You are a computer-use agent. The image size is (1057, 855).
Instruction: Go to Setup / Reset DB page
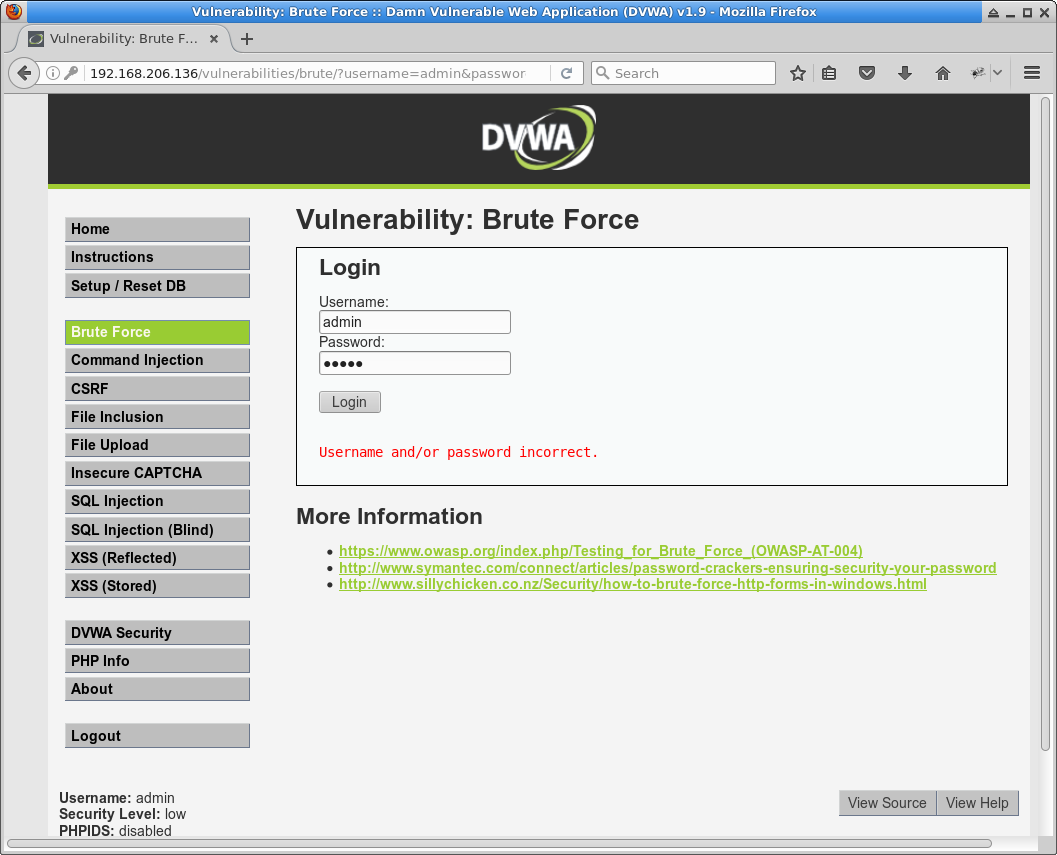tap(157, 286)
